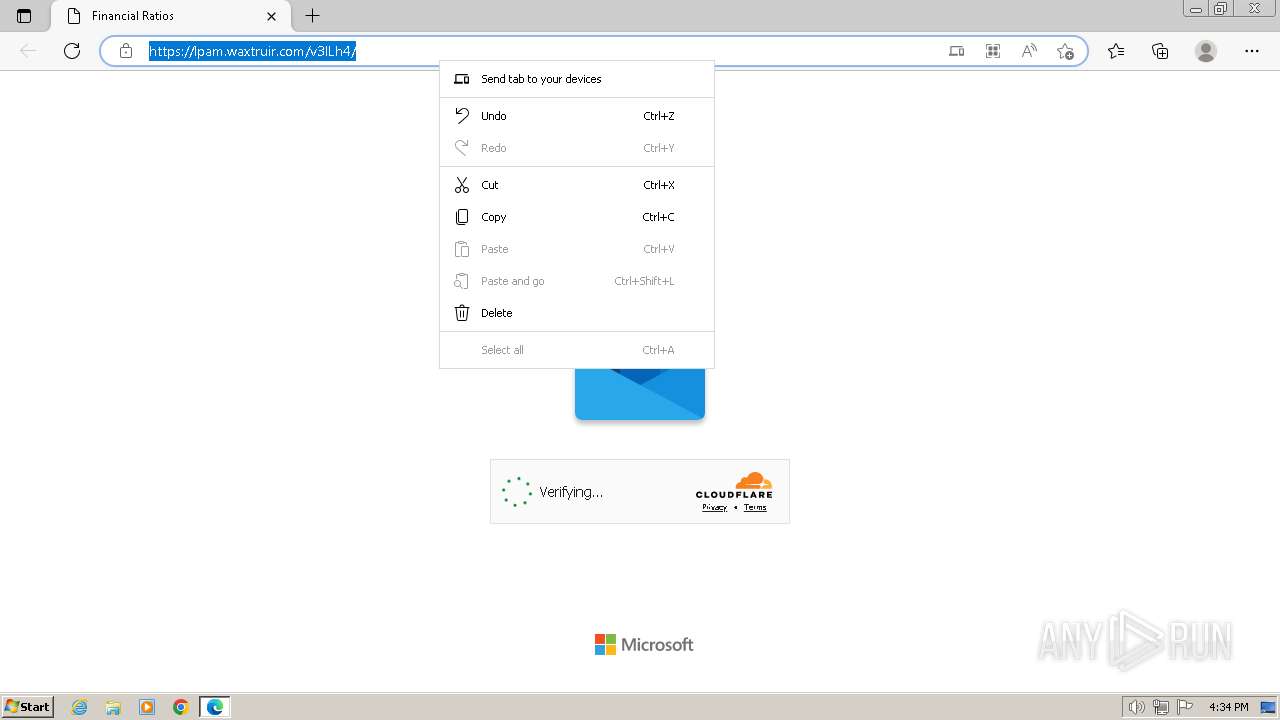Select Paste and go entry
The width and height of the screenshot is (1280, 720).
[x=577, y=281]
